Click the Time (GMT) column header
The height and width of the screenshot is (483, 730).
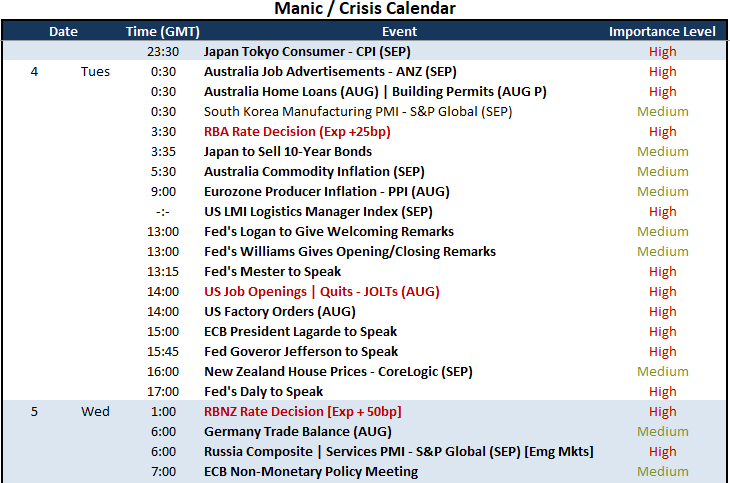click(162, 31)
